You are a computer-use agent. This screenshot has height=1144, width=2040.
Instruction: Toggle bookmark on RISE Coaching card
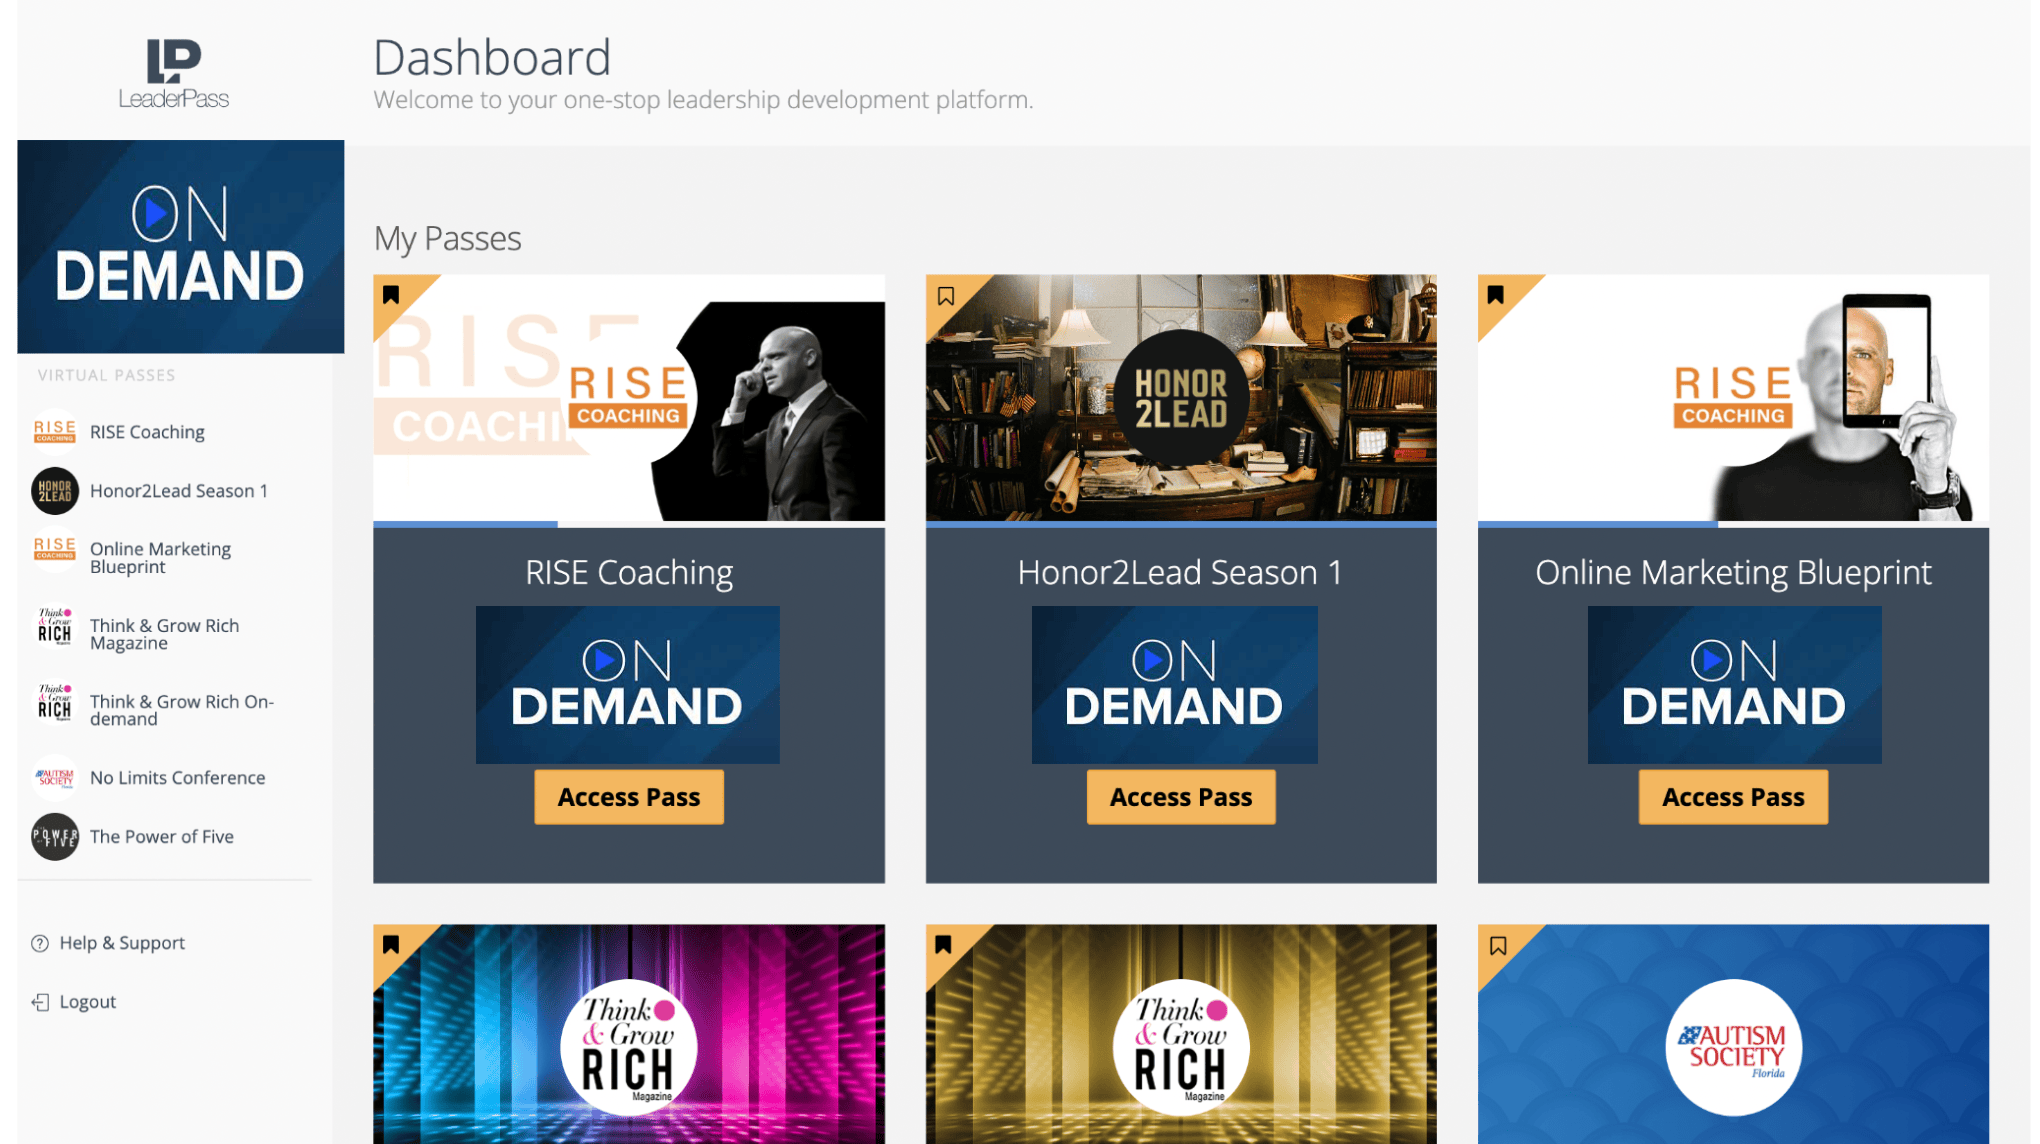point(391,295)
